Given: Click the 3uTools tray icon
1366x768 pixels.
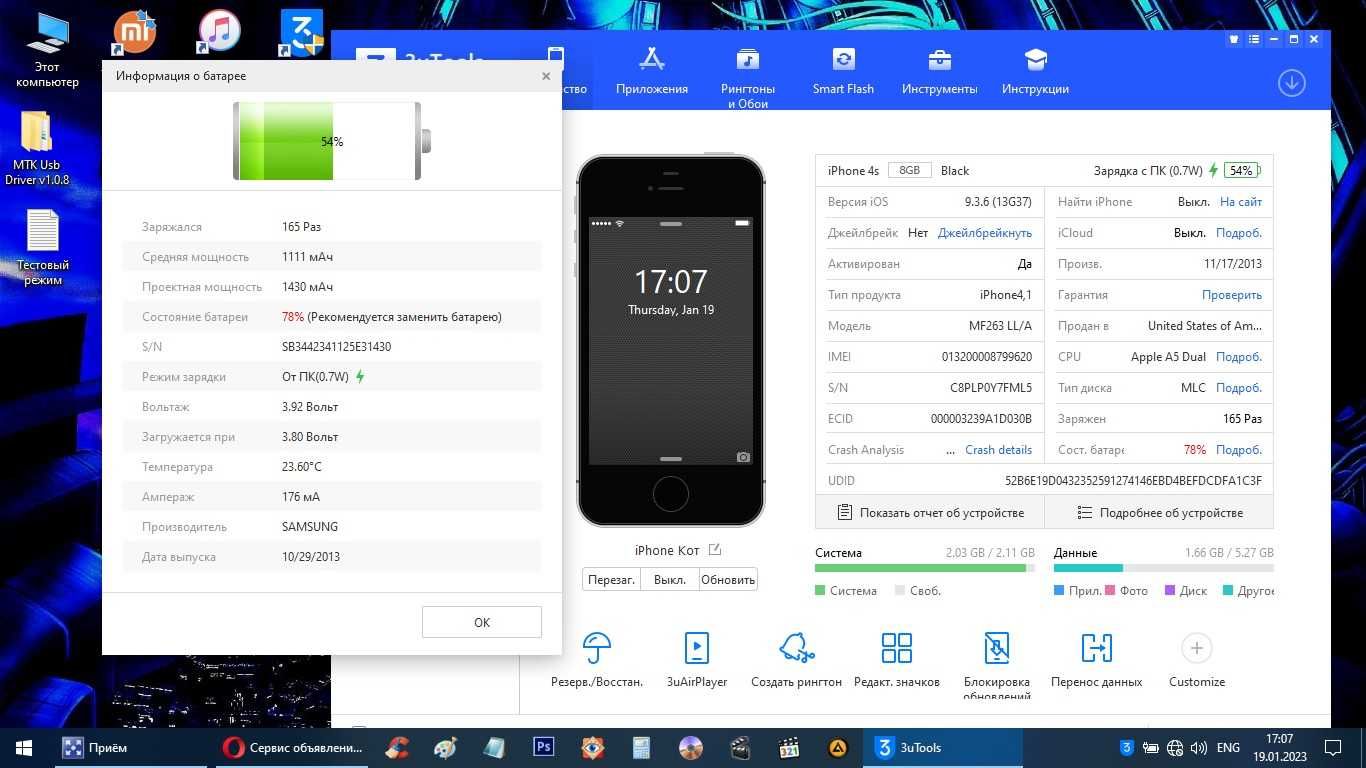Looking at the screenshot, I should [1127, 747].
